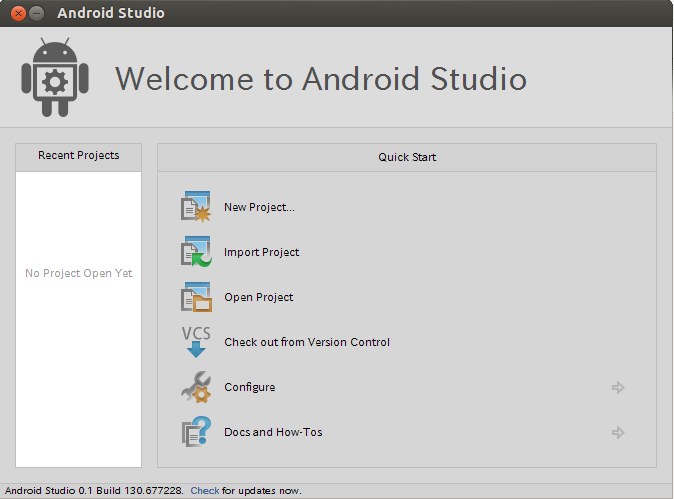
Task: Click the Configure wrench and gear icon
Action: tap(196, 387)
